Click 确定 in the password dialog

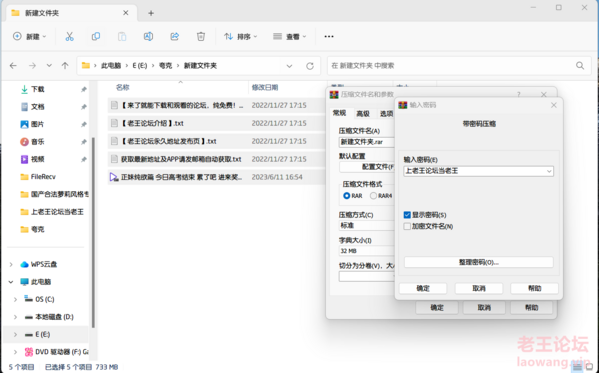[423, 288]
